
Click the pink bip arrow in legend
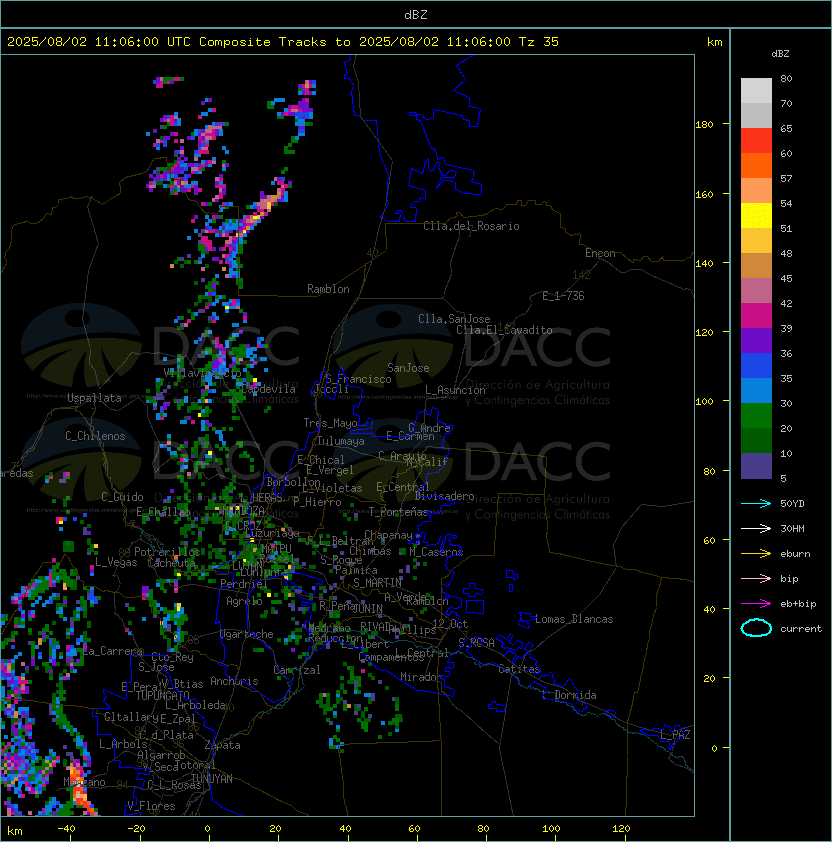(756, 578)
